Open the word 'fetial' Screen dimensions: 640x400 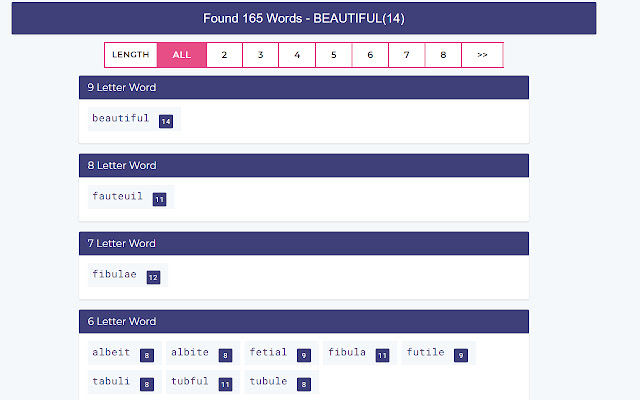(x=268, y=352)
